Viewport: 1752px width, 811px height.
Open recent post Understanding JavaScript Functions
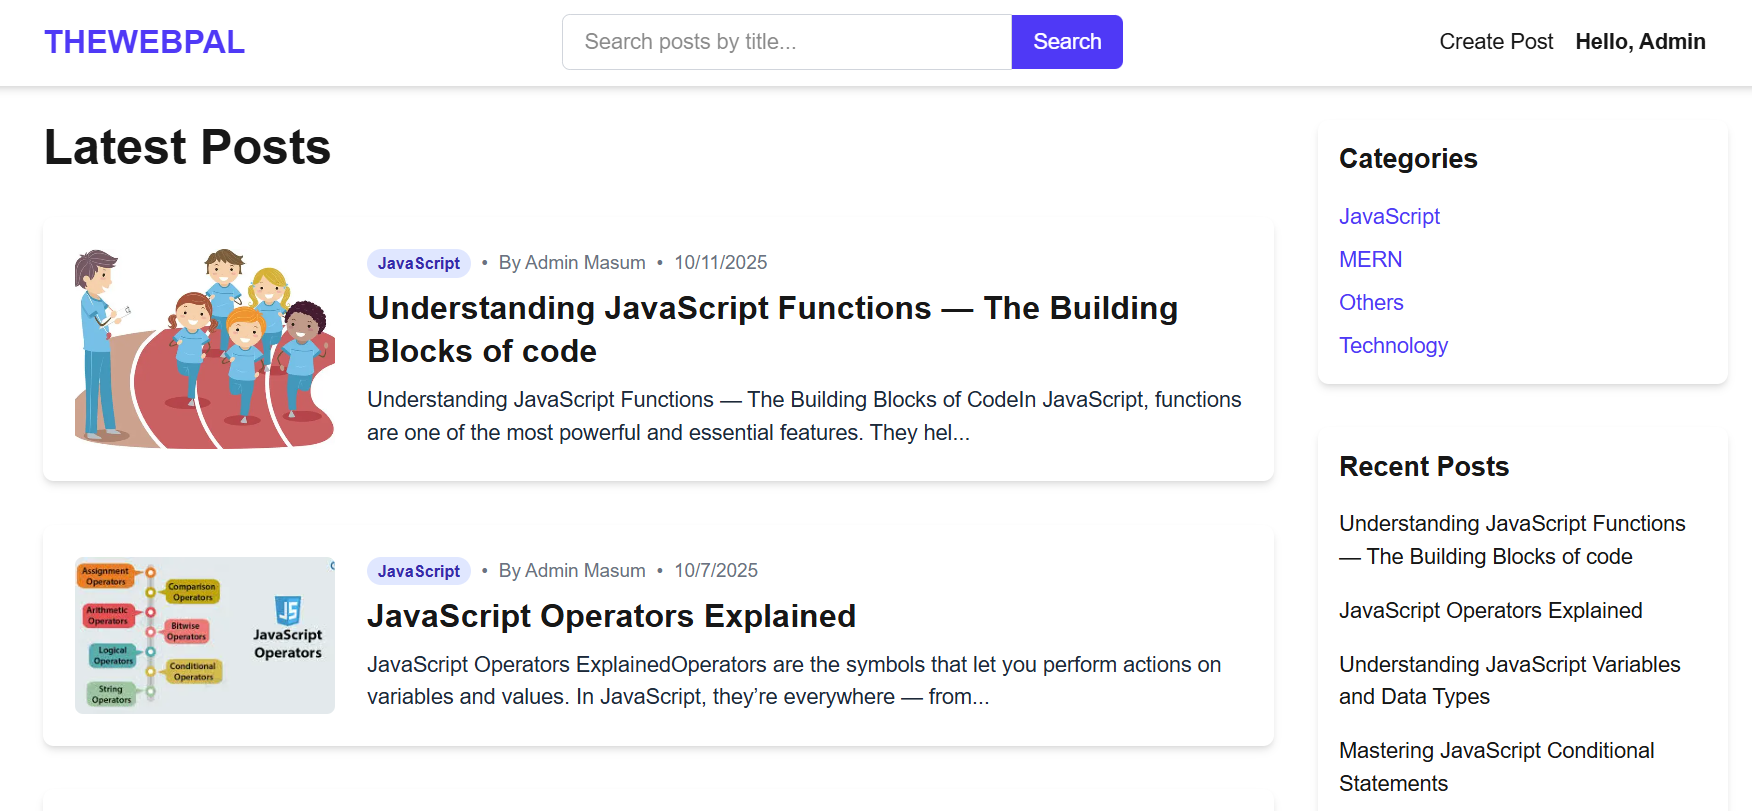click(1512, 540)
